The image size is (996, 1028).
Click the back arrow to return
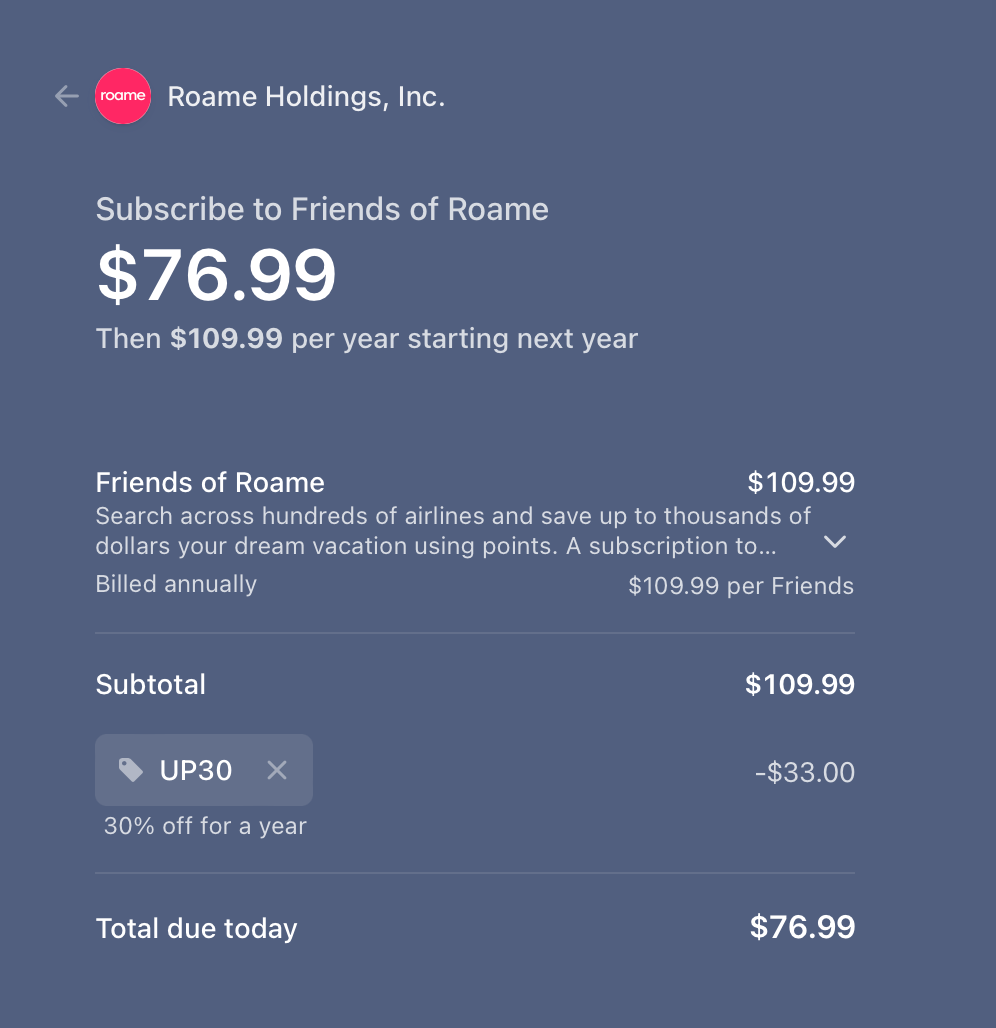pos(65,96)
